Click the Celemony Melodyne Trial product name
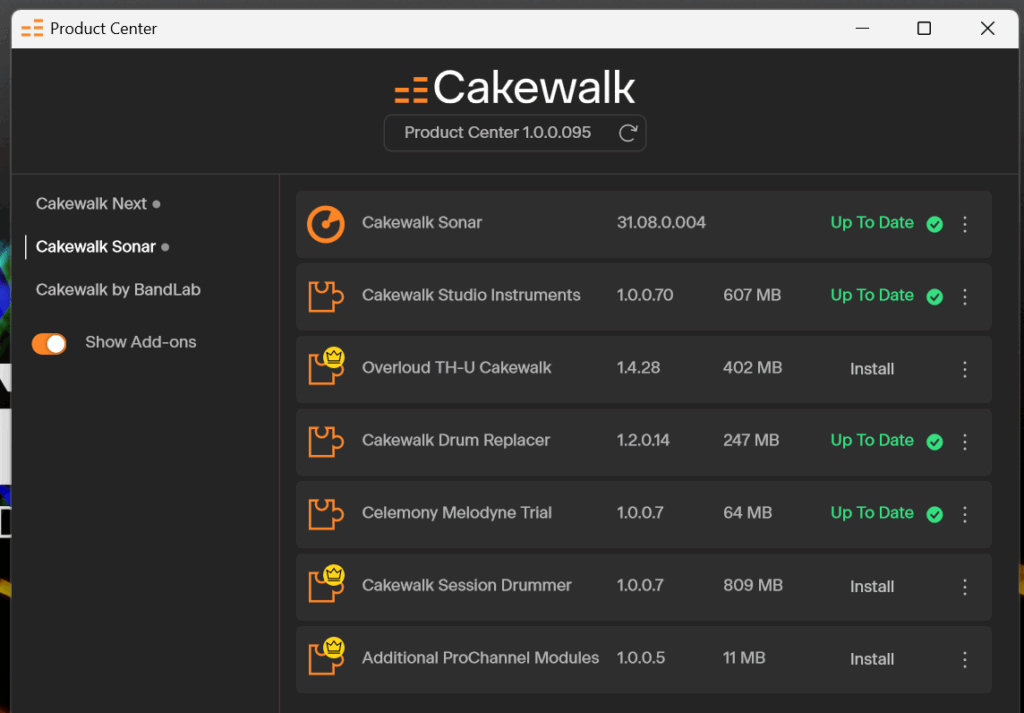The width and height of the screenshot is (1024, 713). pos(456,513)
